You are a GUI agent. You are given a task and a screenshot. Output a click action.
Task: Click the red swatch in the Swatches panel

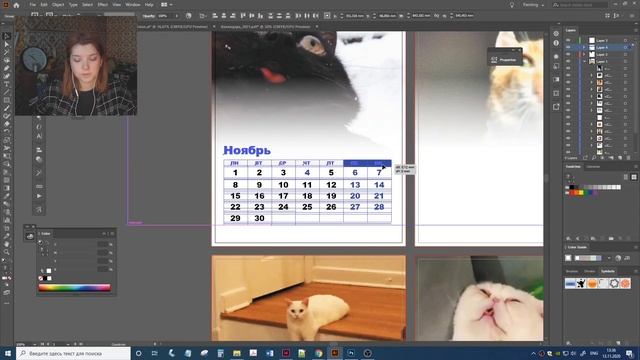tap(572, 193)
